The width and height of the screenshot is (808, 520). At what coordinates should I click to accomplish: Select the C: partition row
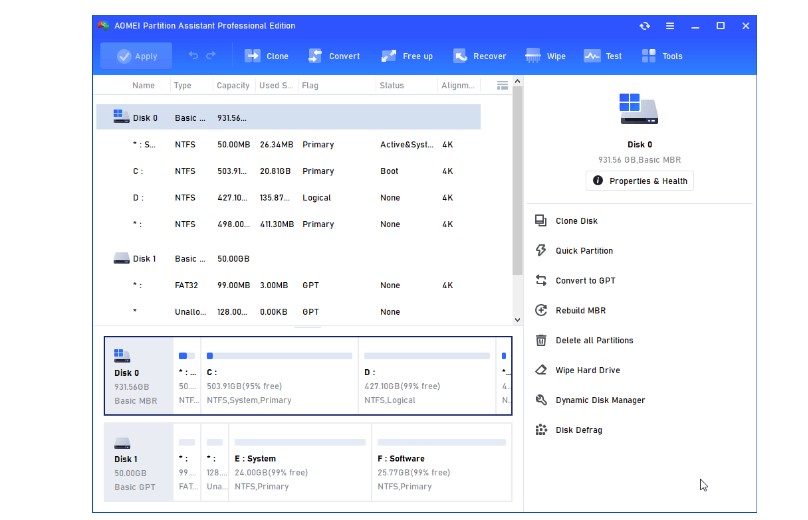coord(289,171)
